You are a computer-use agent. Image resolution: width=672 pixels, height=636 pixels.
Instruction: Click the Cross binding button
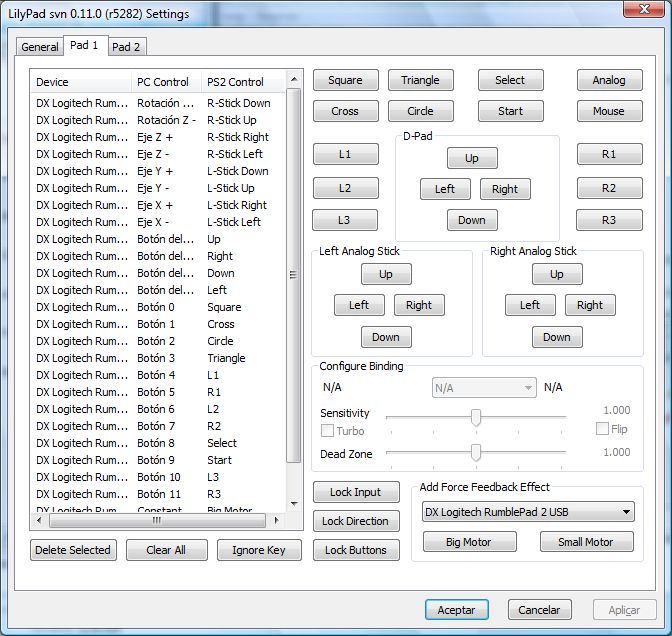coord(345,111)
